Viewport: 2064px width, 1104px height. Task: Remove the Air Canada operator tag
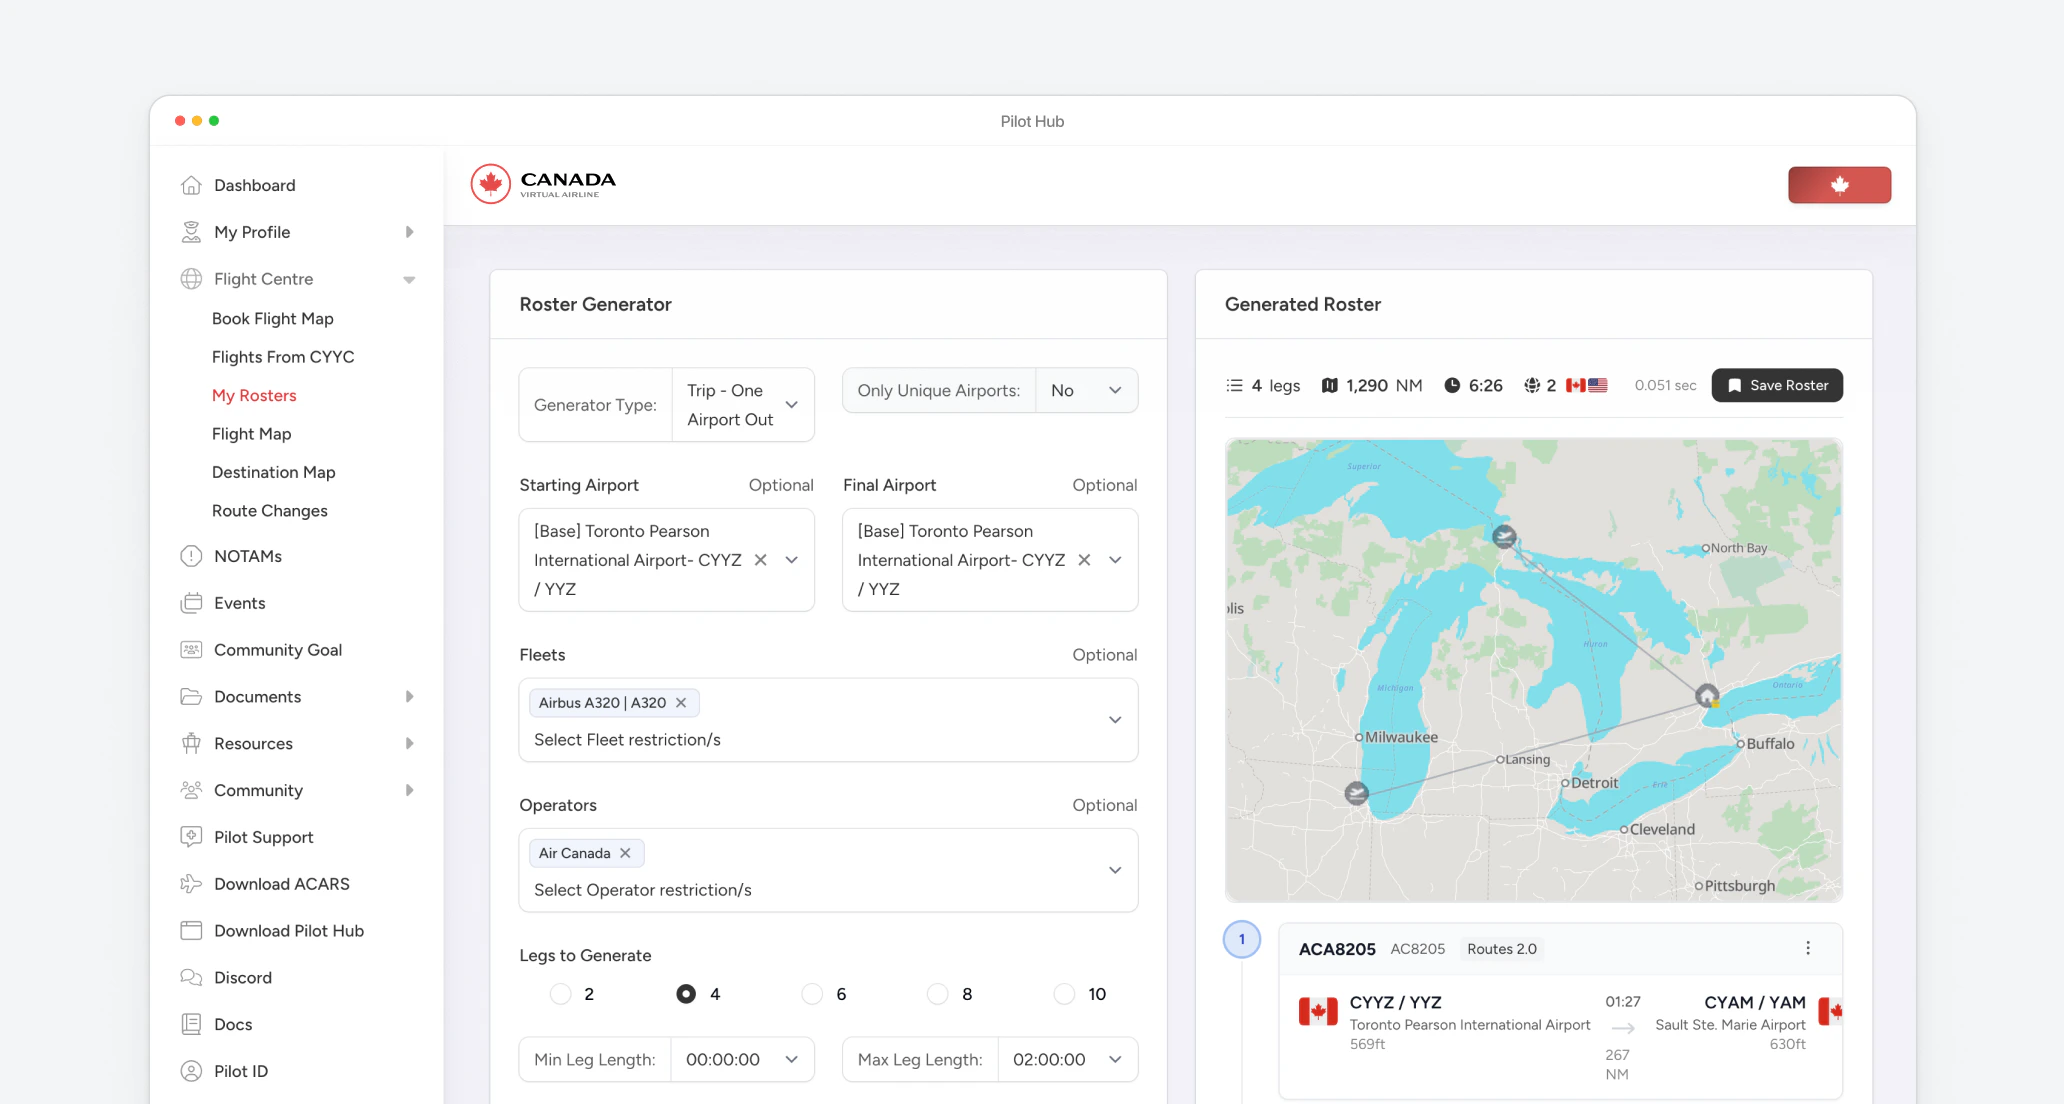coord(625,853)
